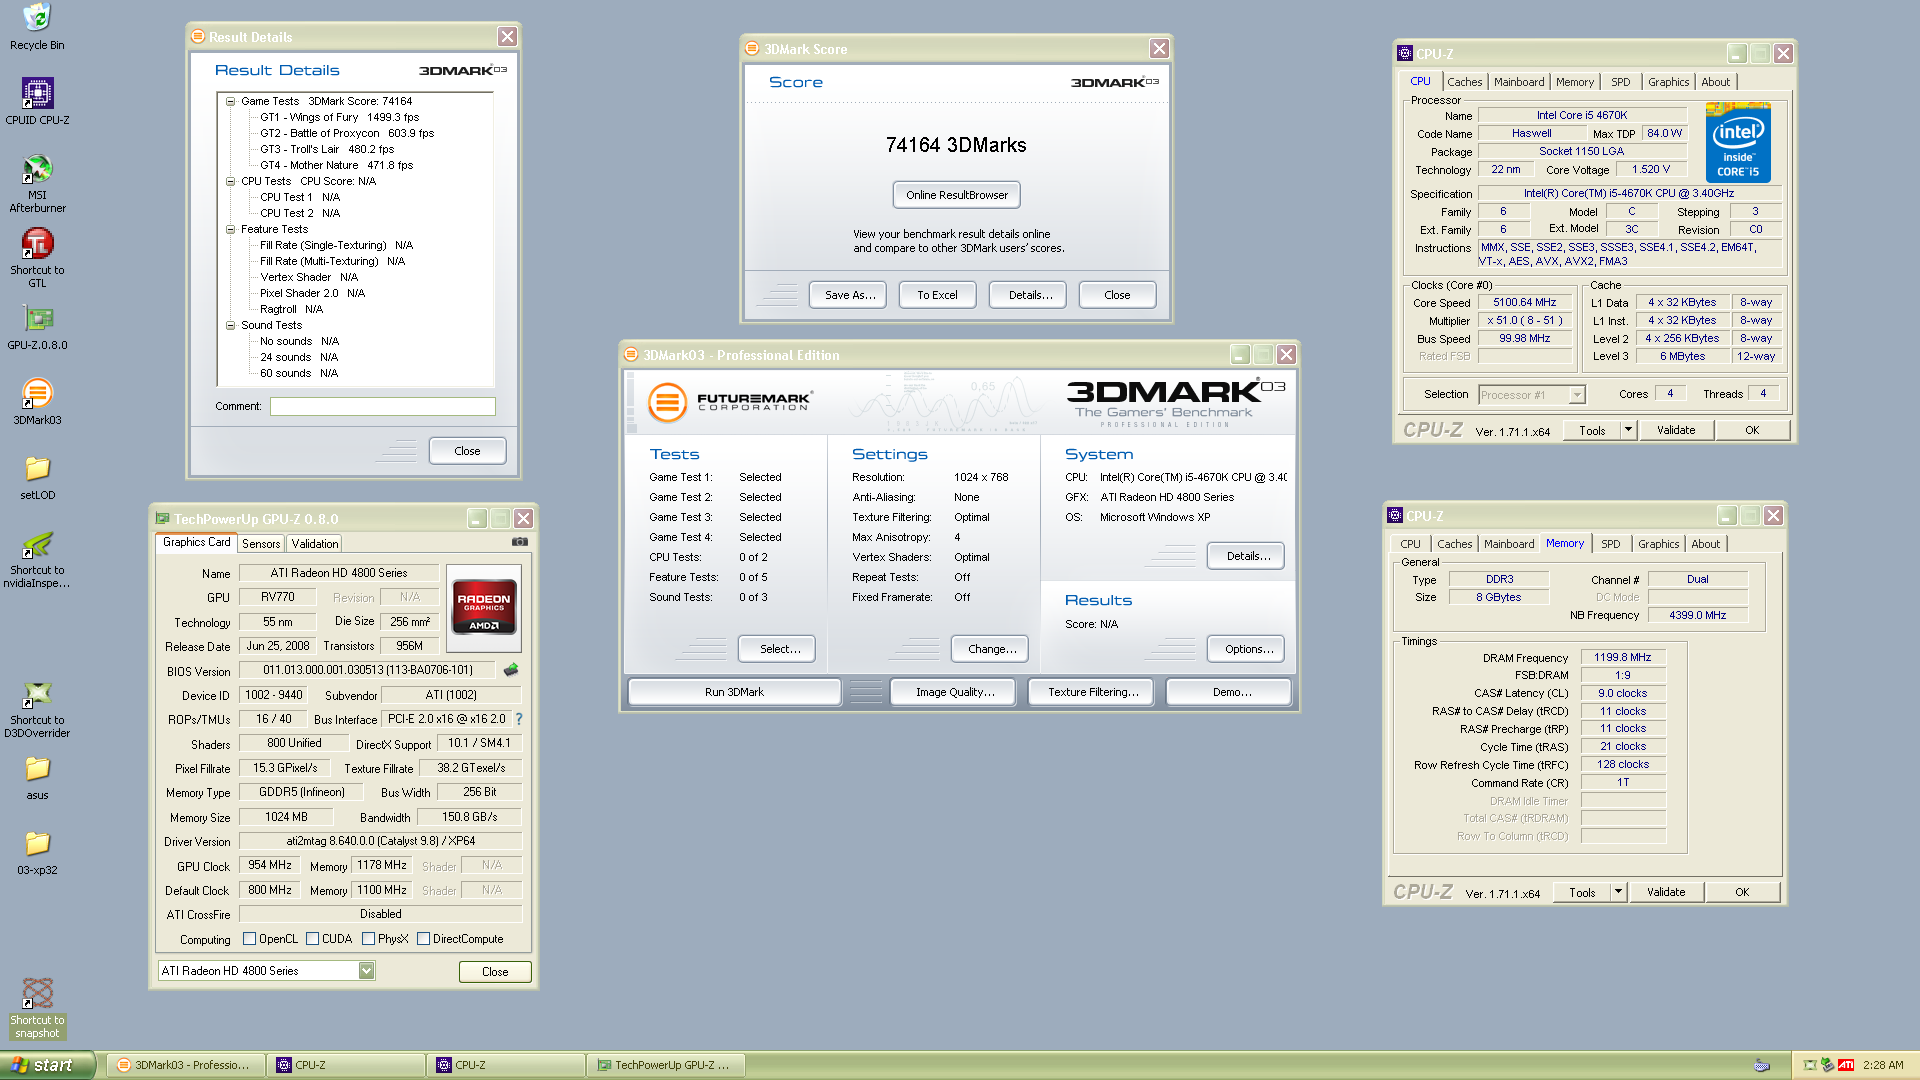Collapse the Game Tests tree node

(231, 101)
